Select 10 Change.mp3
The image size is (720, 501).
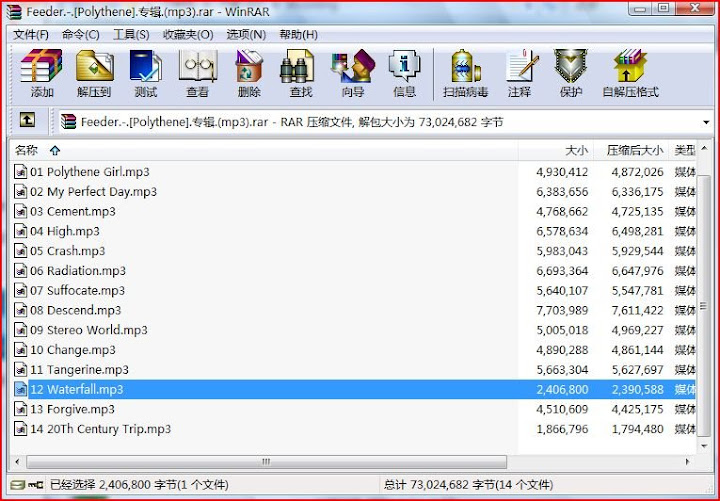73,349
